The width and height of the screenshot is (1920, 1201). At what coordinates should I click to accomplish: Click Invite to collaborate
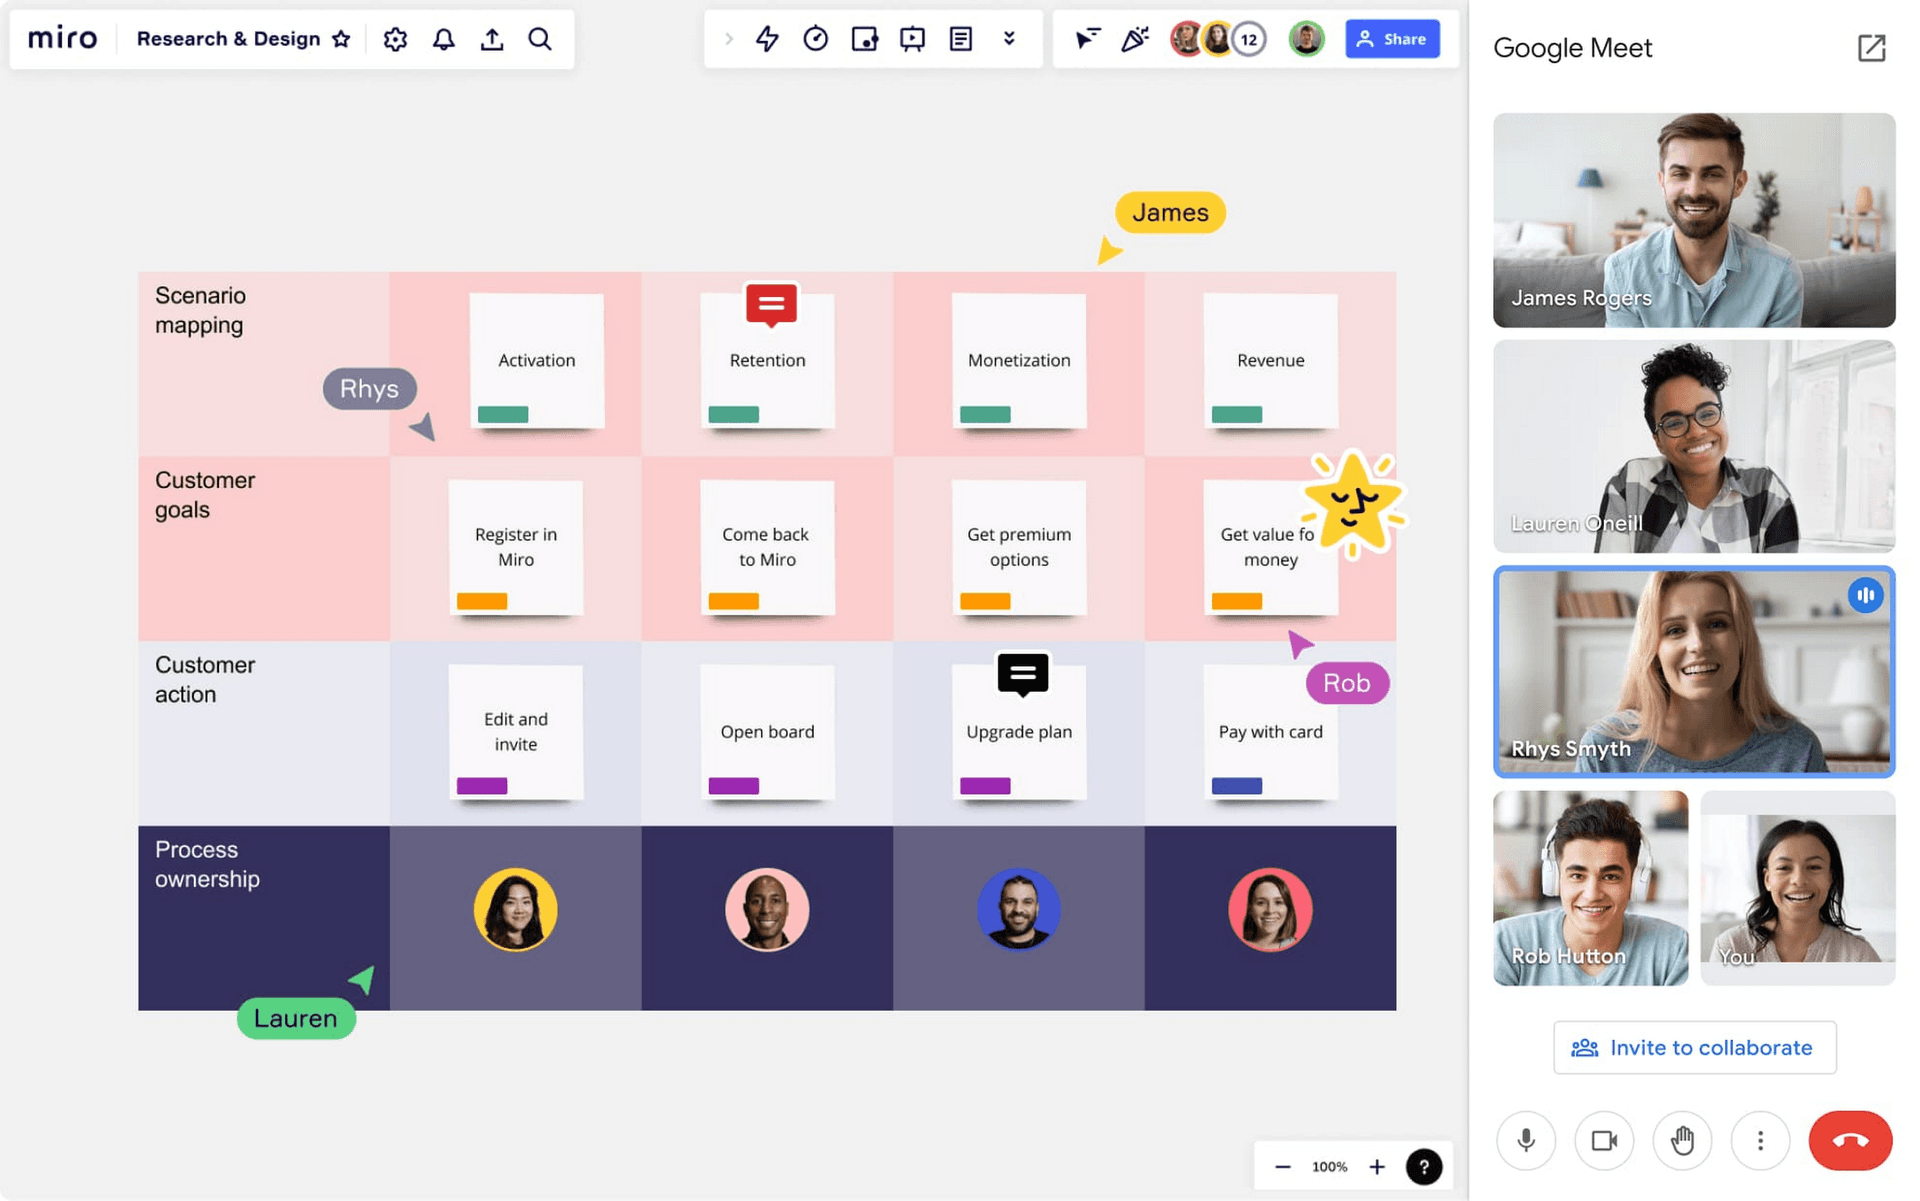[1694, 1047]
